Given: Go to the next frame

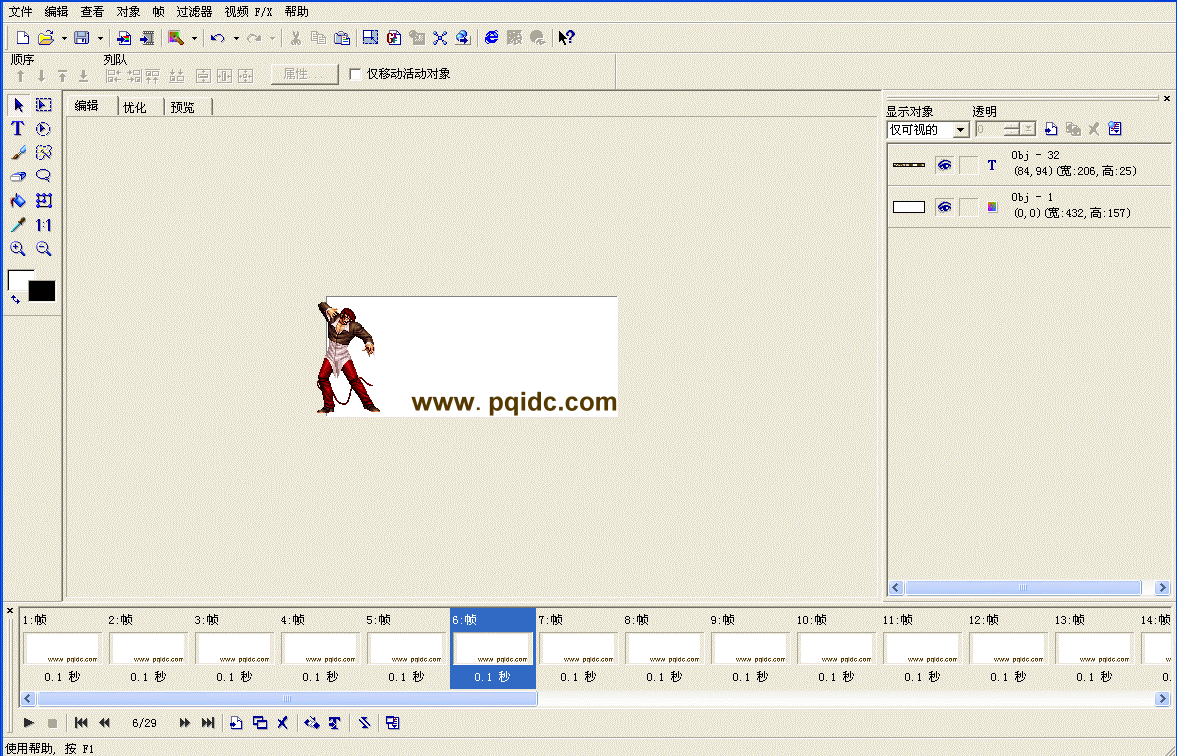Looking at the screenshot, I should [185, 723].
